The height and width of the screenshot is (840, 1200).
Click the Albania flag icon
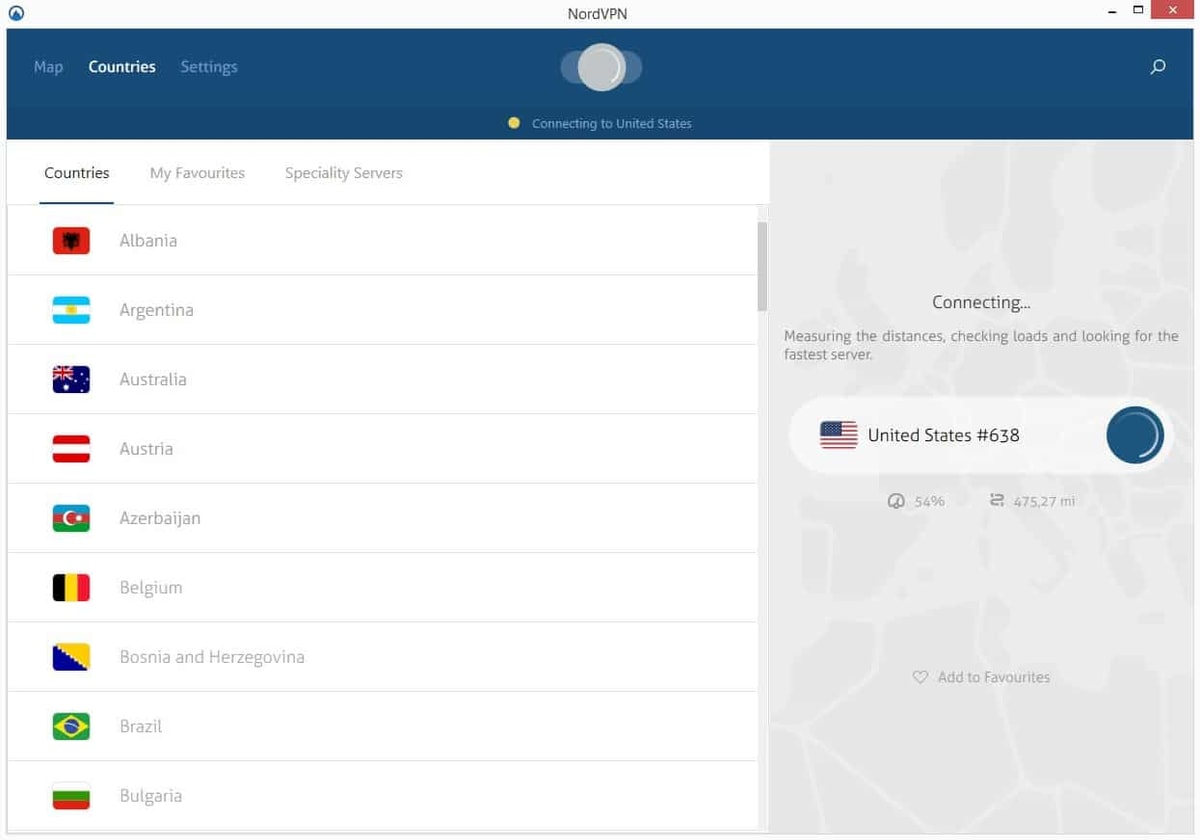[x=71, y=240]
